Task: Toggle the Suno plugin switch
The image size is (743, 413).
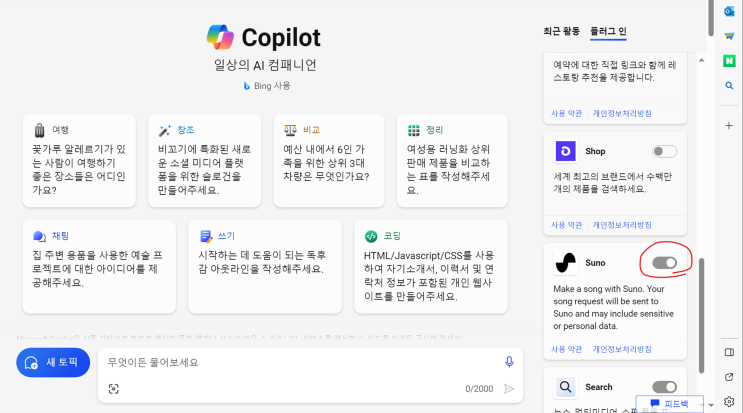Action: pyautogui.click(x=664, y=263)
